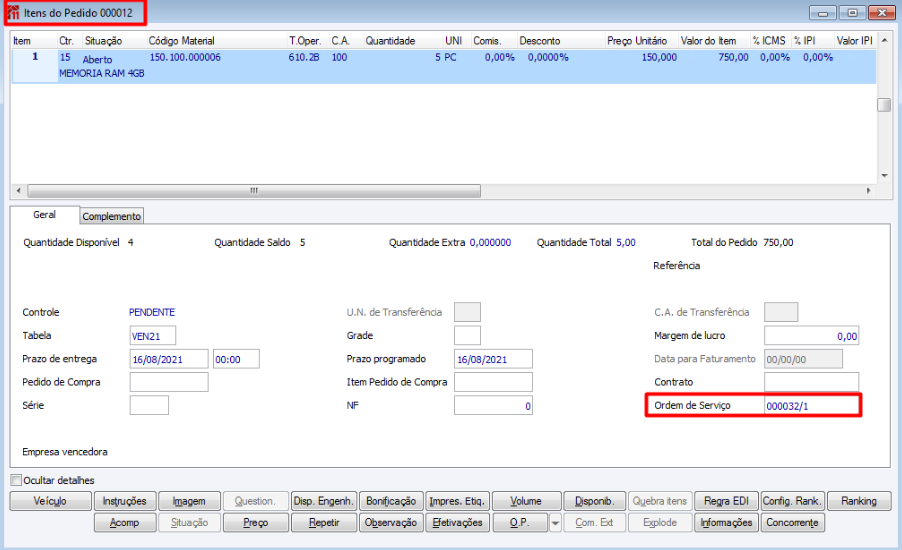Click the Efetivações button

[457, 523]
